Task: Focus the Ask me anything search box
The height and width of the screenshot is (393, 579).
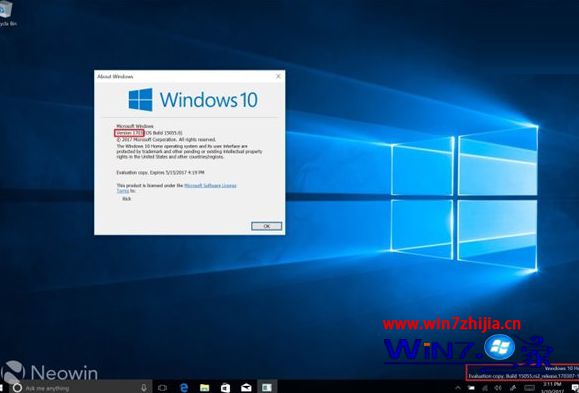Action: 82,387
